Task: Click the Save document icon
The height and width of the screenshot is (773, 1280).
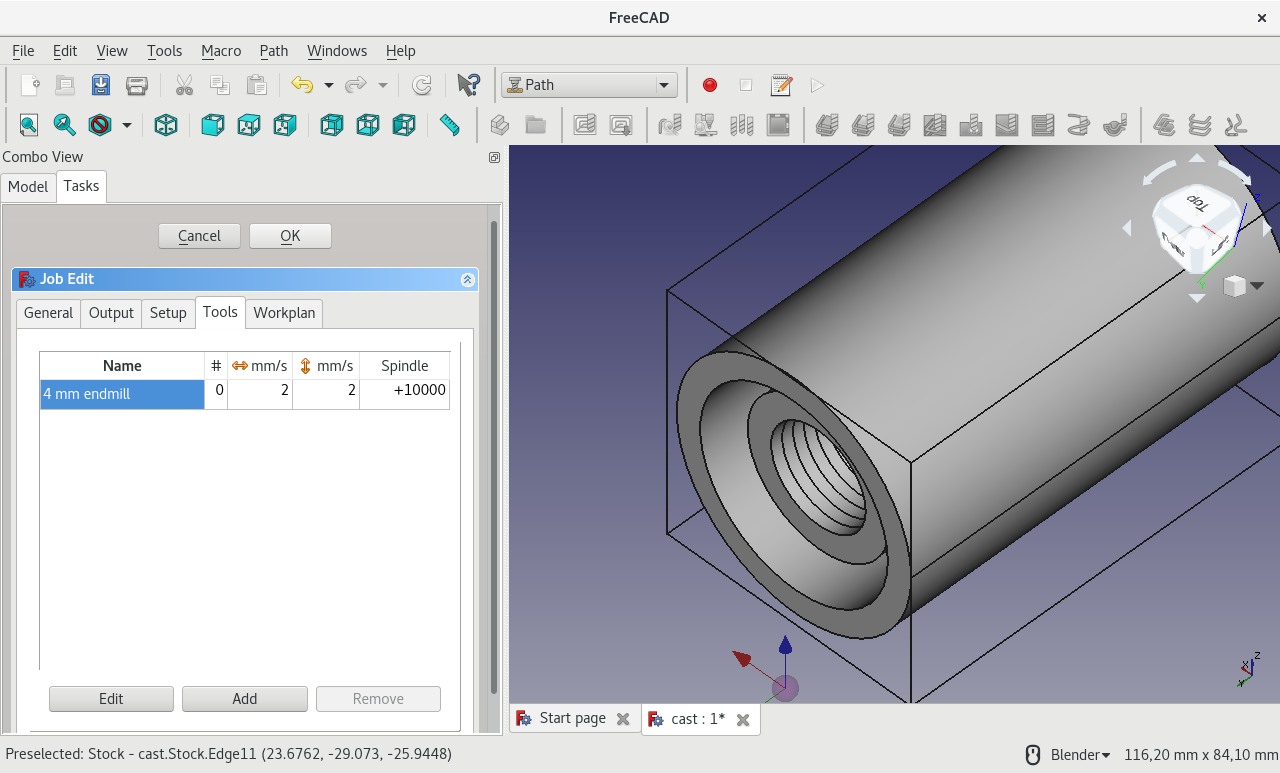Action: (101, 85)
